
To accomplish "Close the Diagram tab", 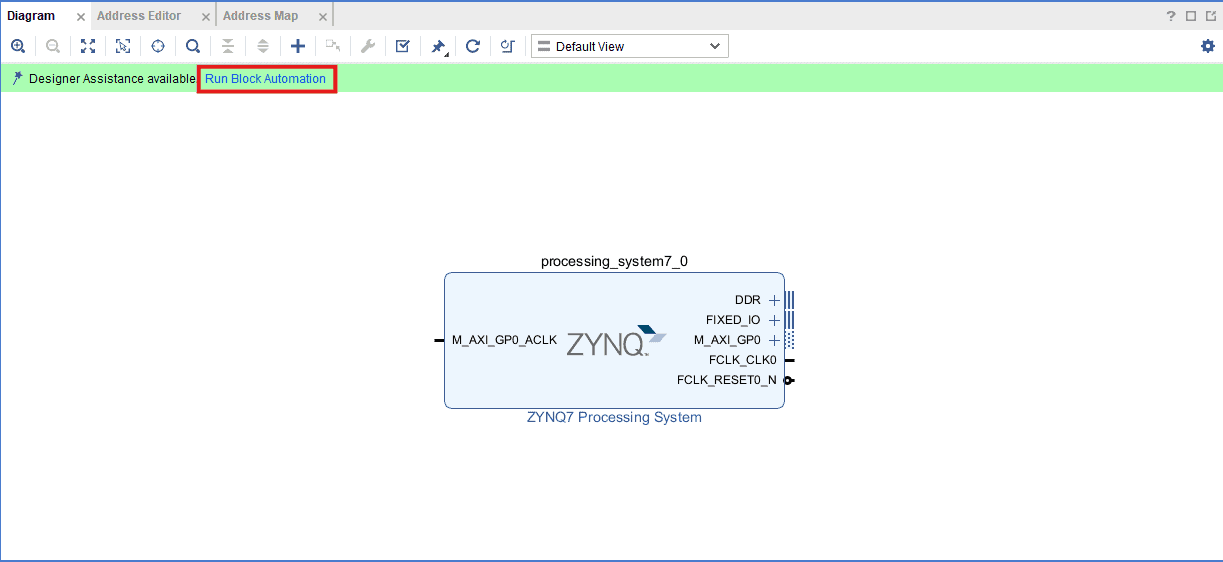I will pos(81,17).
